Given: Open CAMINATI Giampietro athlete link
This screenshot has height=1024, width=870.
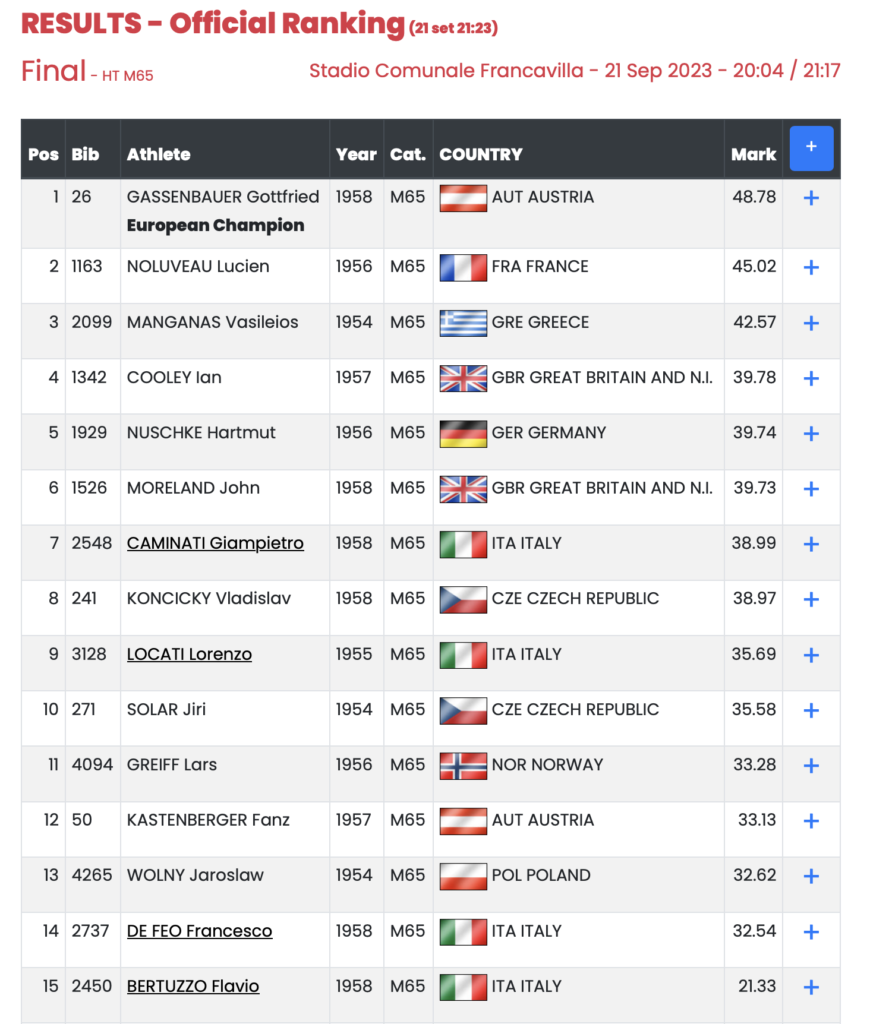Looking at the screenshot, I should pyautogui.click(x=215, y=543).
